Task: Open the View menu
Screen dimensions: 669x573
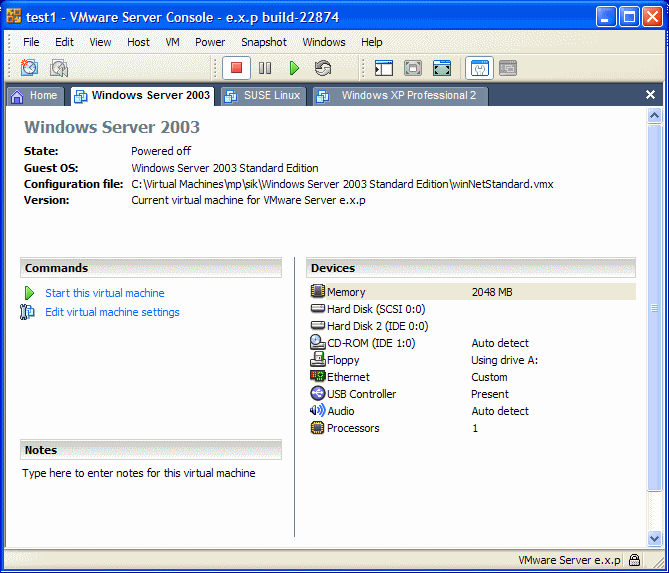Action: (100, 42)
